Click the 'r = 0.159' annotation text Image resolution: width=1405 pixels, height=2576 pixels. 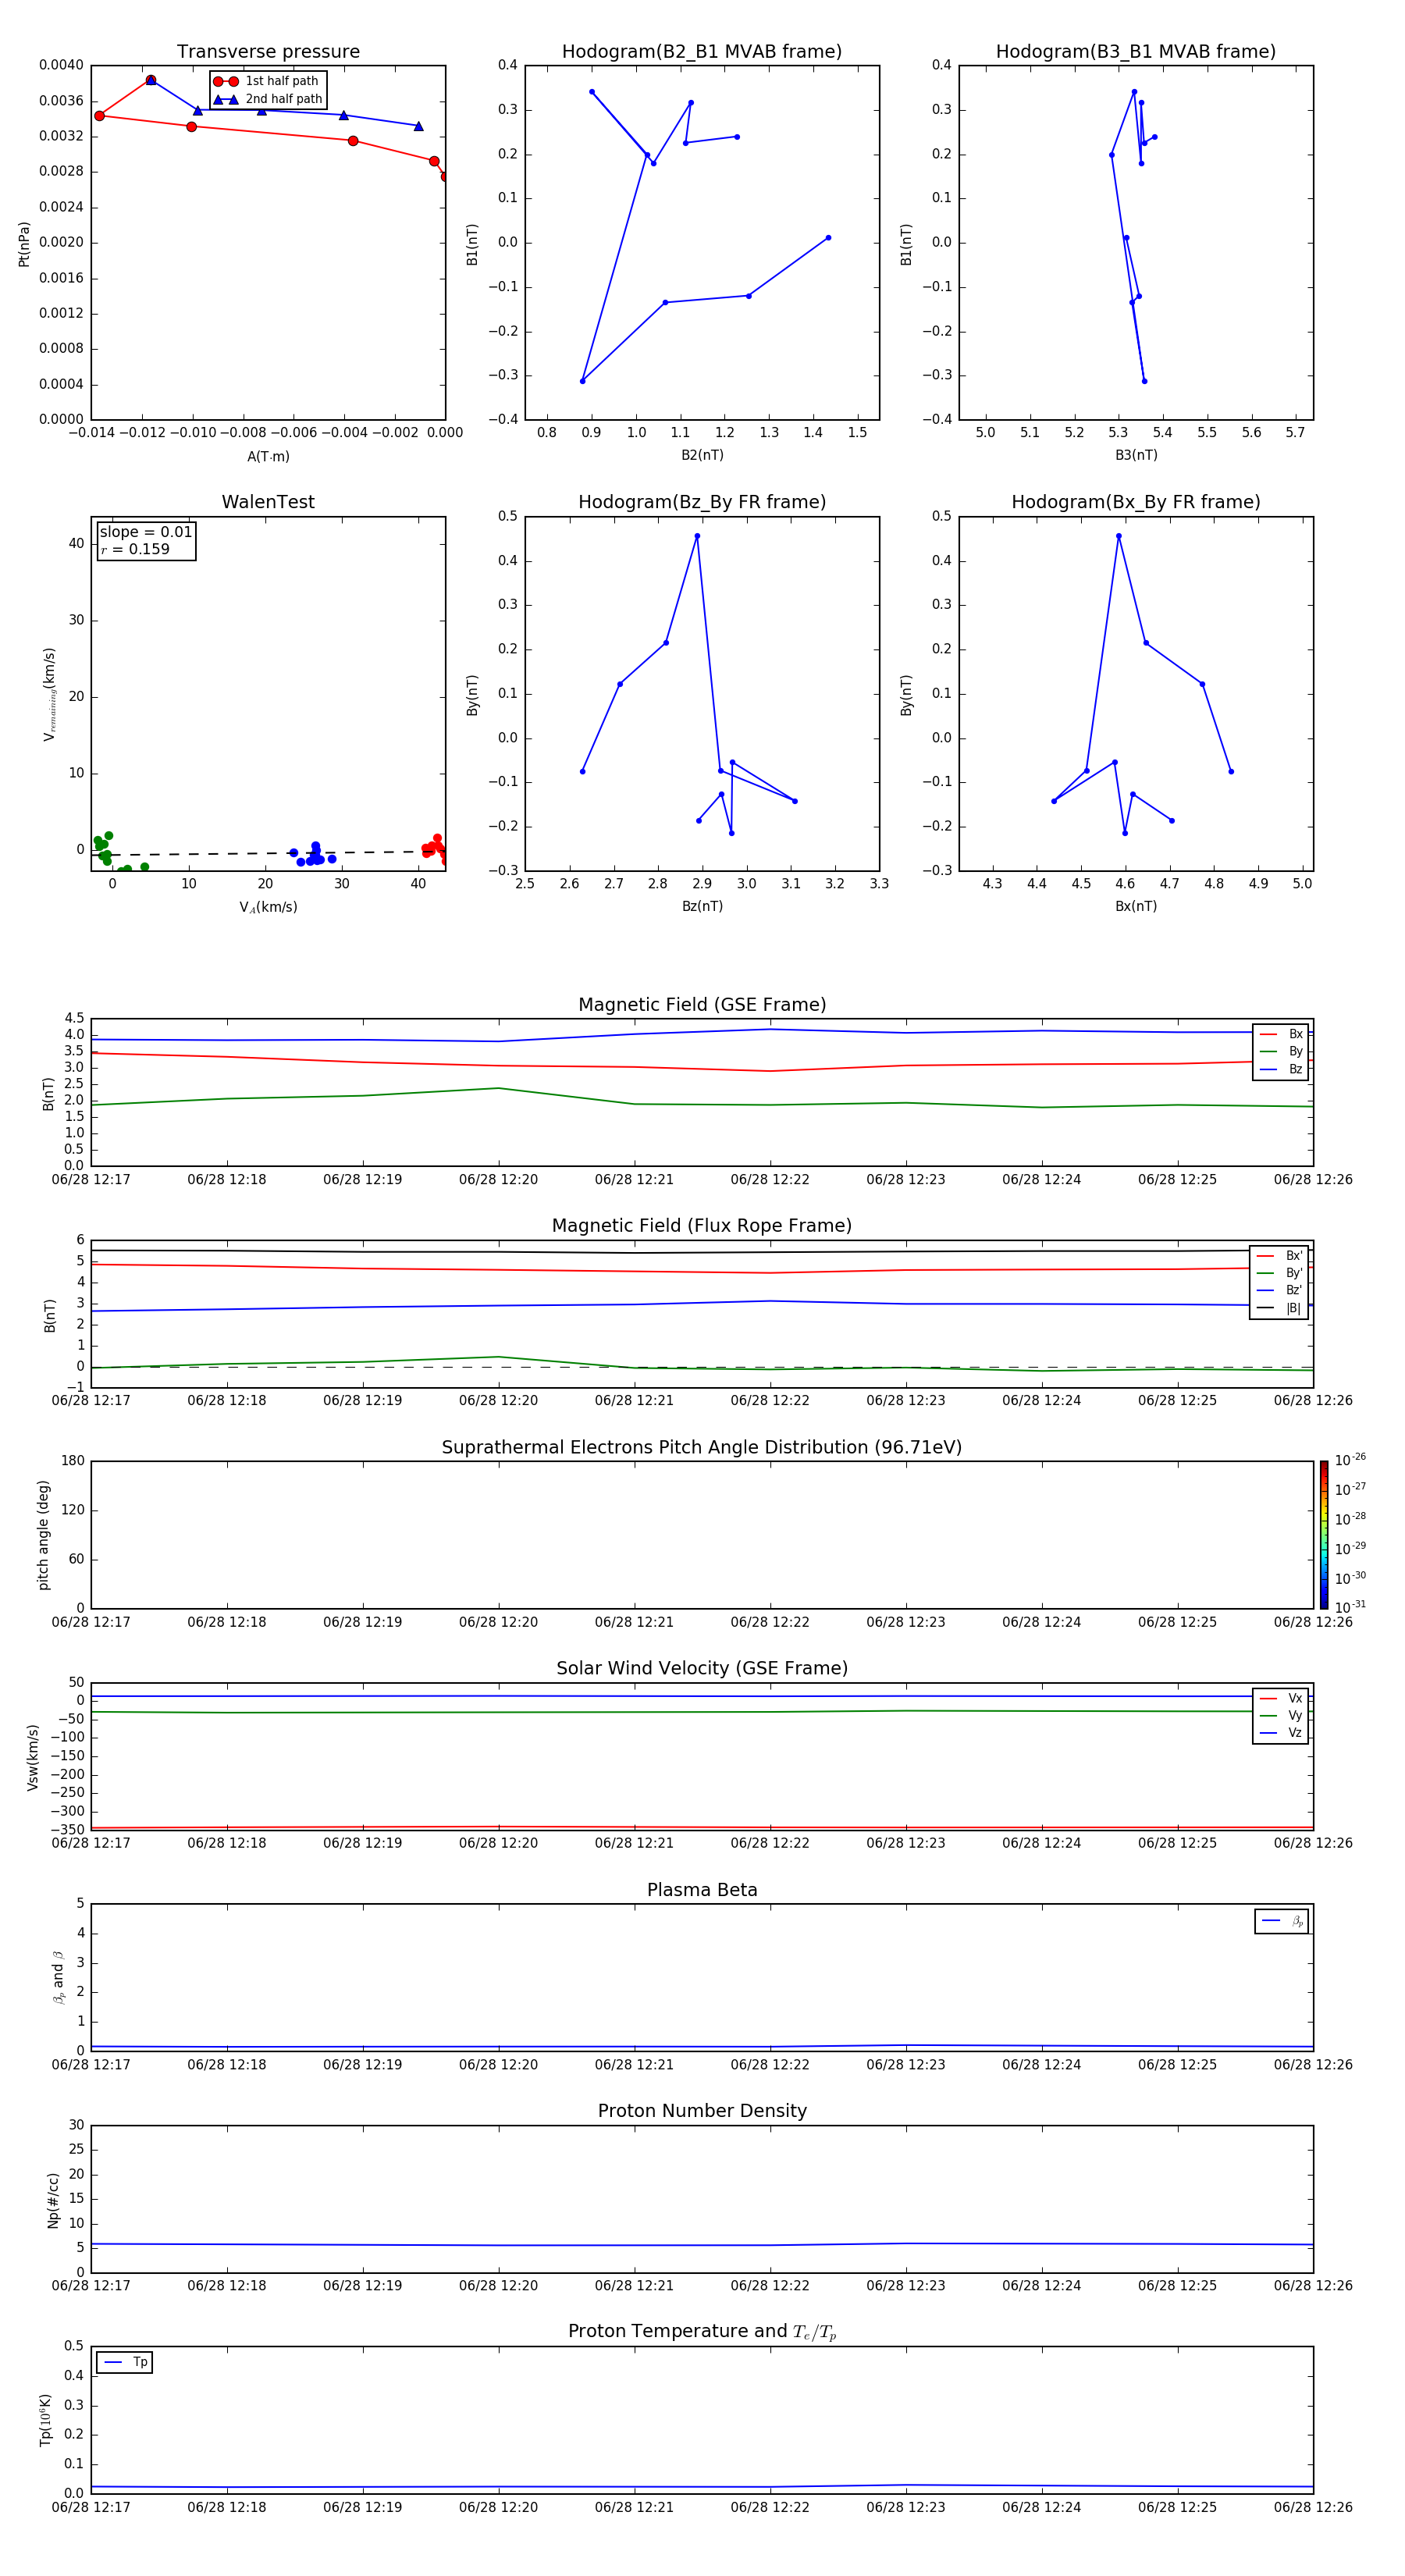tap(135, 549)
